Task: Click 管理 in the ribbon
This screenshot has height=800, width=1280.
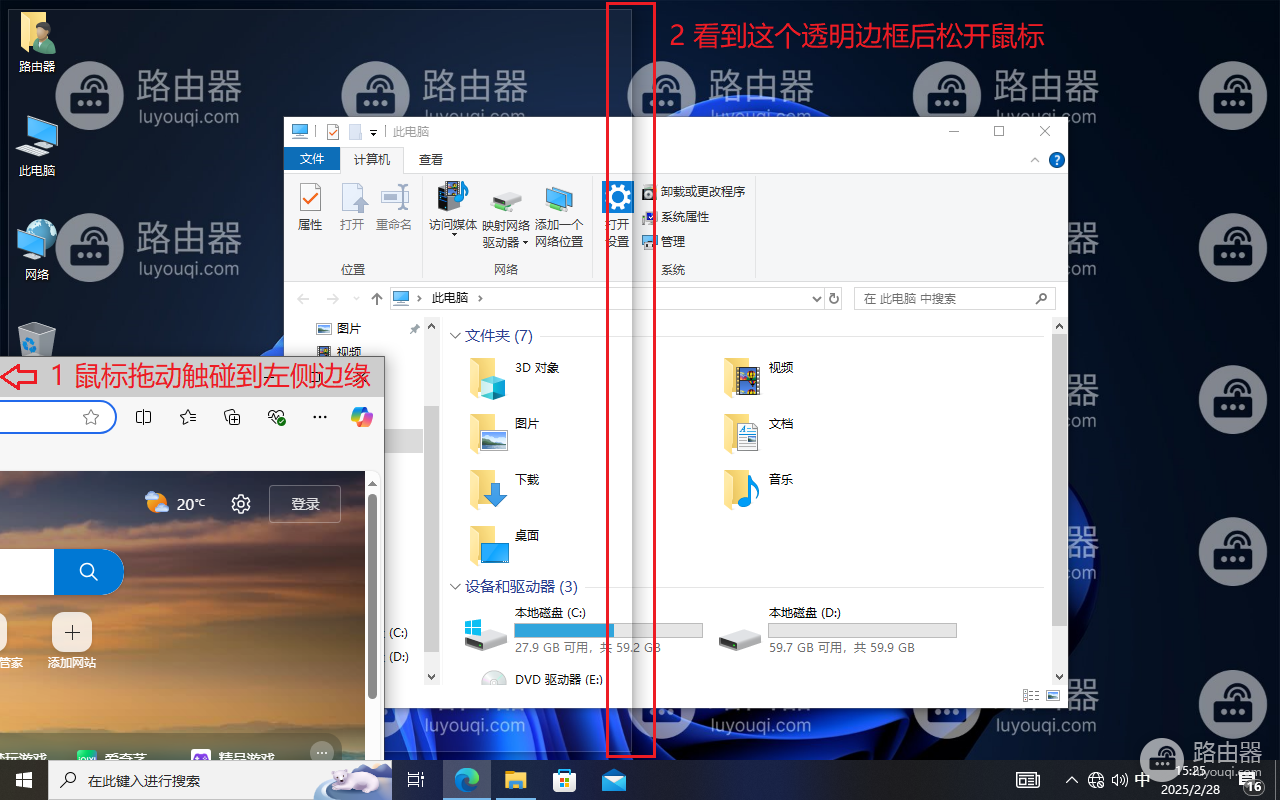Action: click(x=663, y=241)
